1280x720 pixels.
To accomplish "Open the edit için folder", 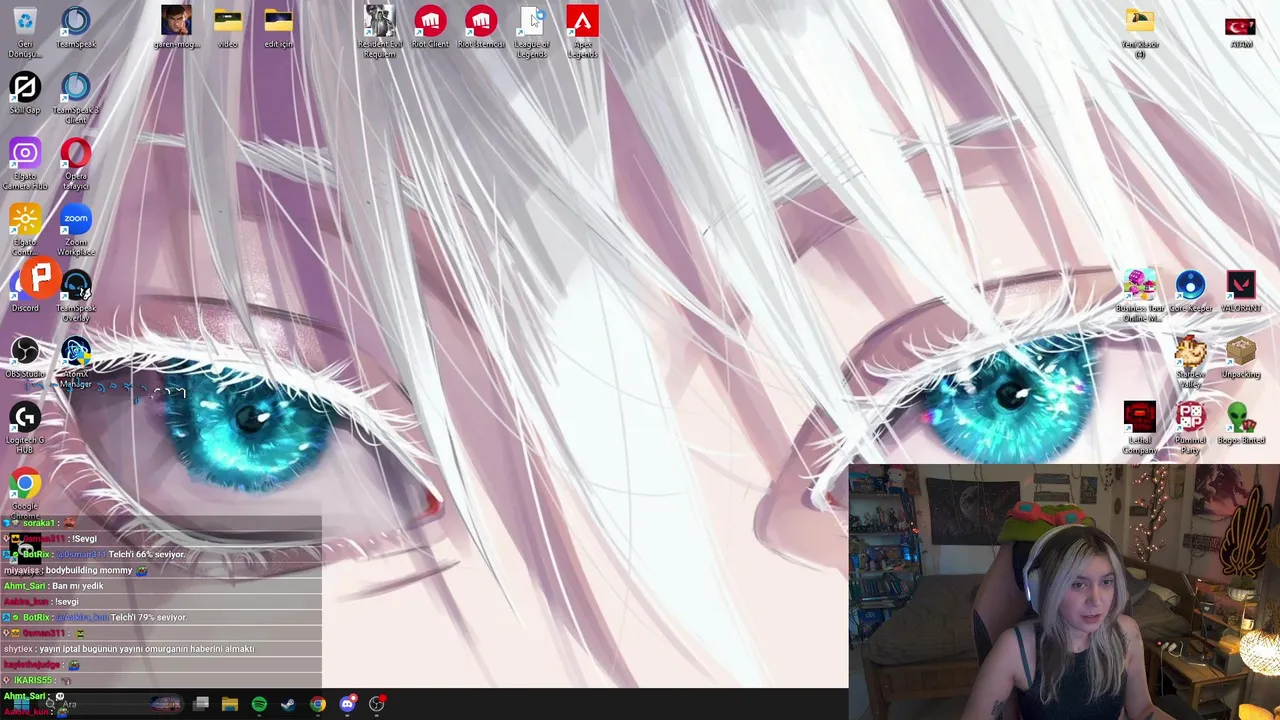I will (x=279, y=28).
